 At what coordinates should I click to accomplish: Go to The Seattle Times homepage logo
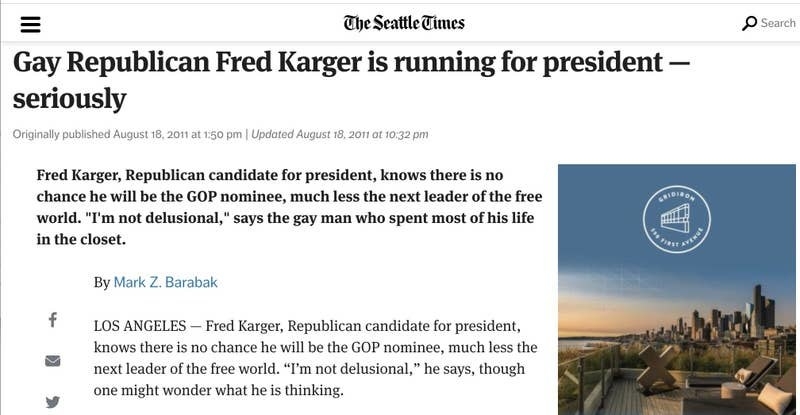(x=404, y=23)
